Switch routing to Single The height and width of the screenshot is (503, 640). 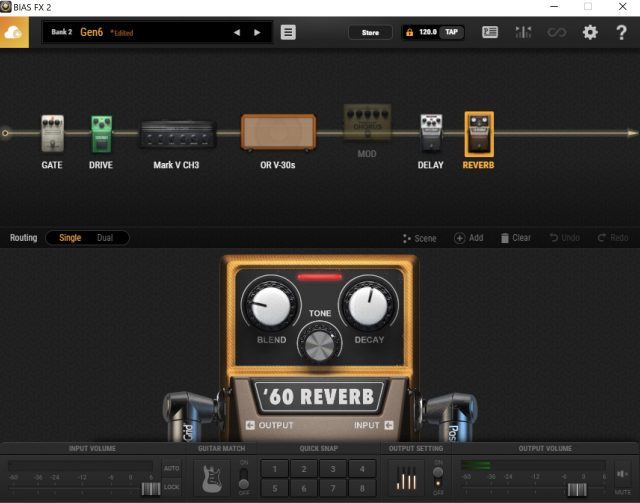point(70,238)
